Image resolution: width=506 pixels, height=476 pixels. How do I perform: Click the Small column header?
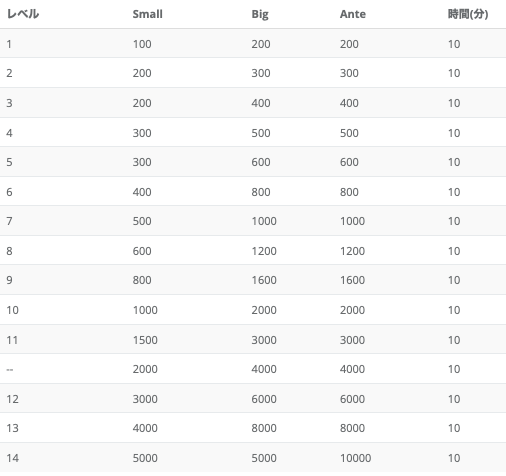(147, 14)
